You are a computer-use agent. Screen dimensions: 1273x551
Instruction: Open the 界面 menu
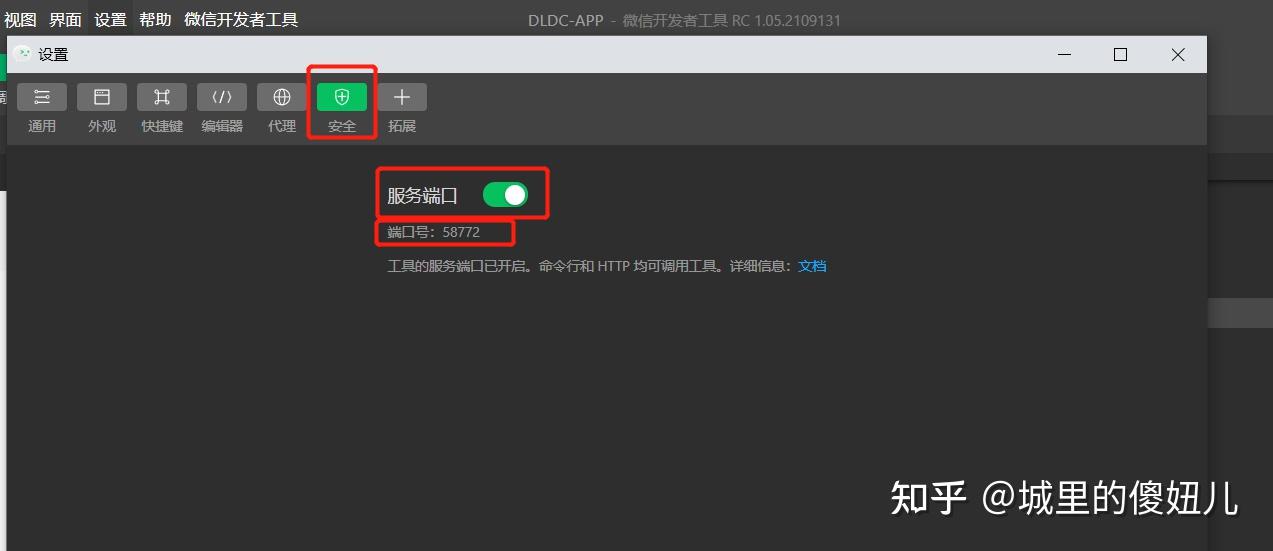[x=66, y=20]
